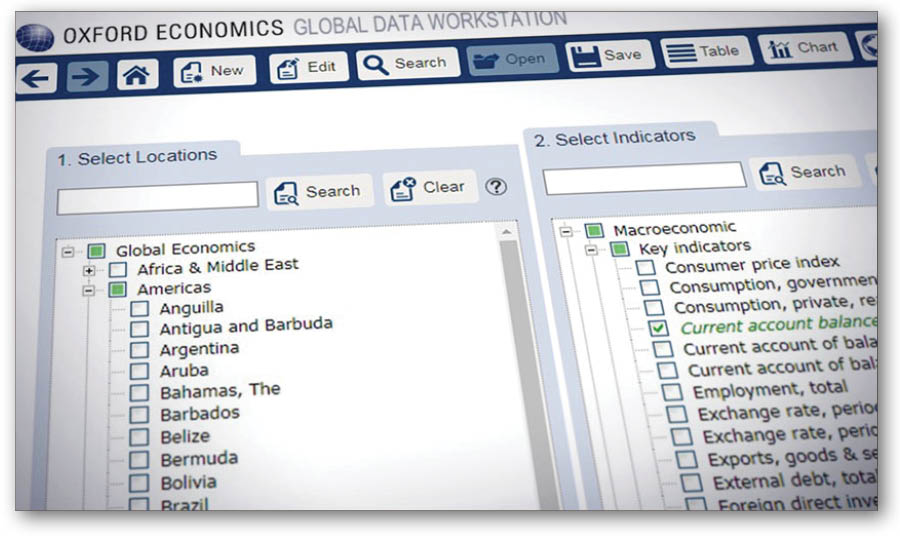This screenshot has height=538, width=900.
Task: Go forward with the right arrow button
Action: [87, 76]
